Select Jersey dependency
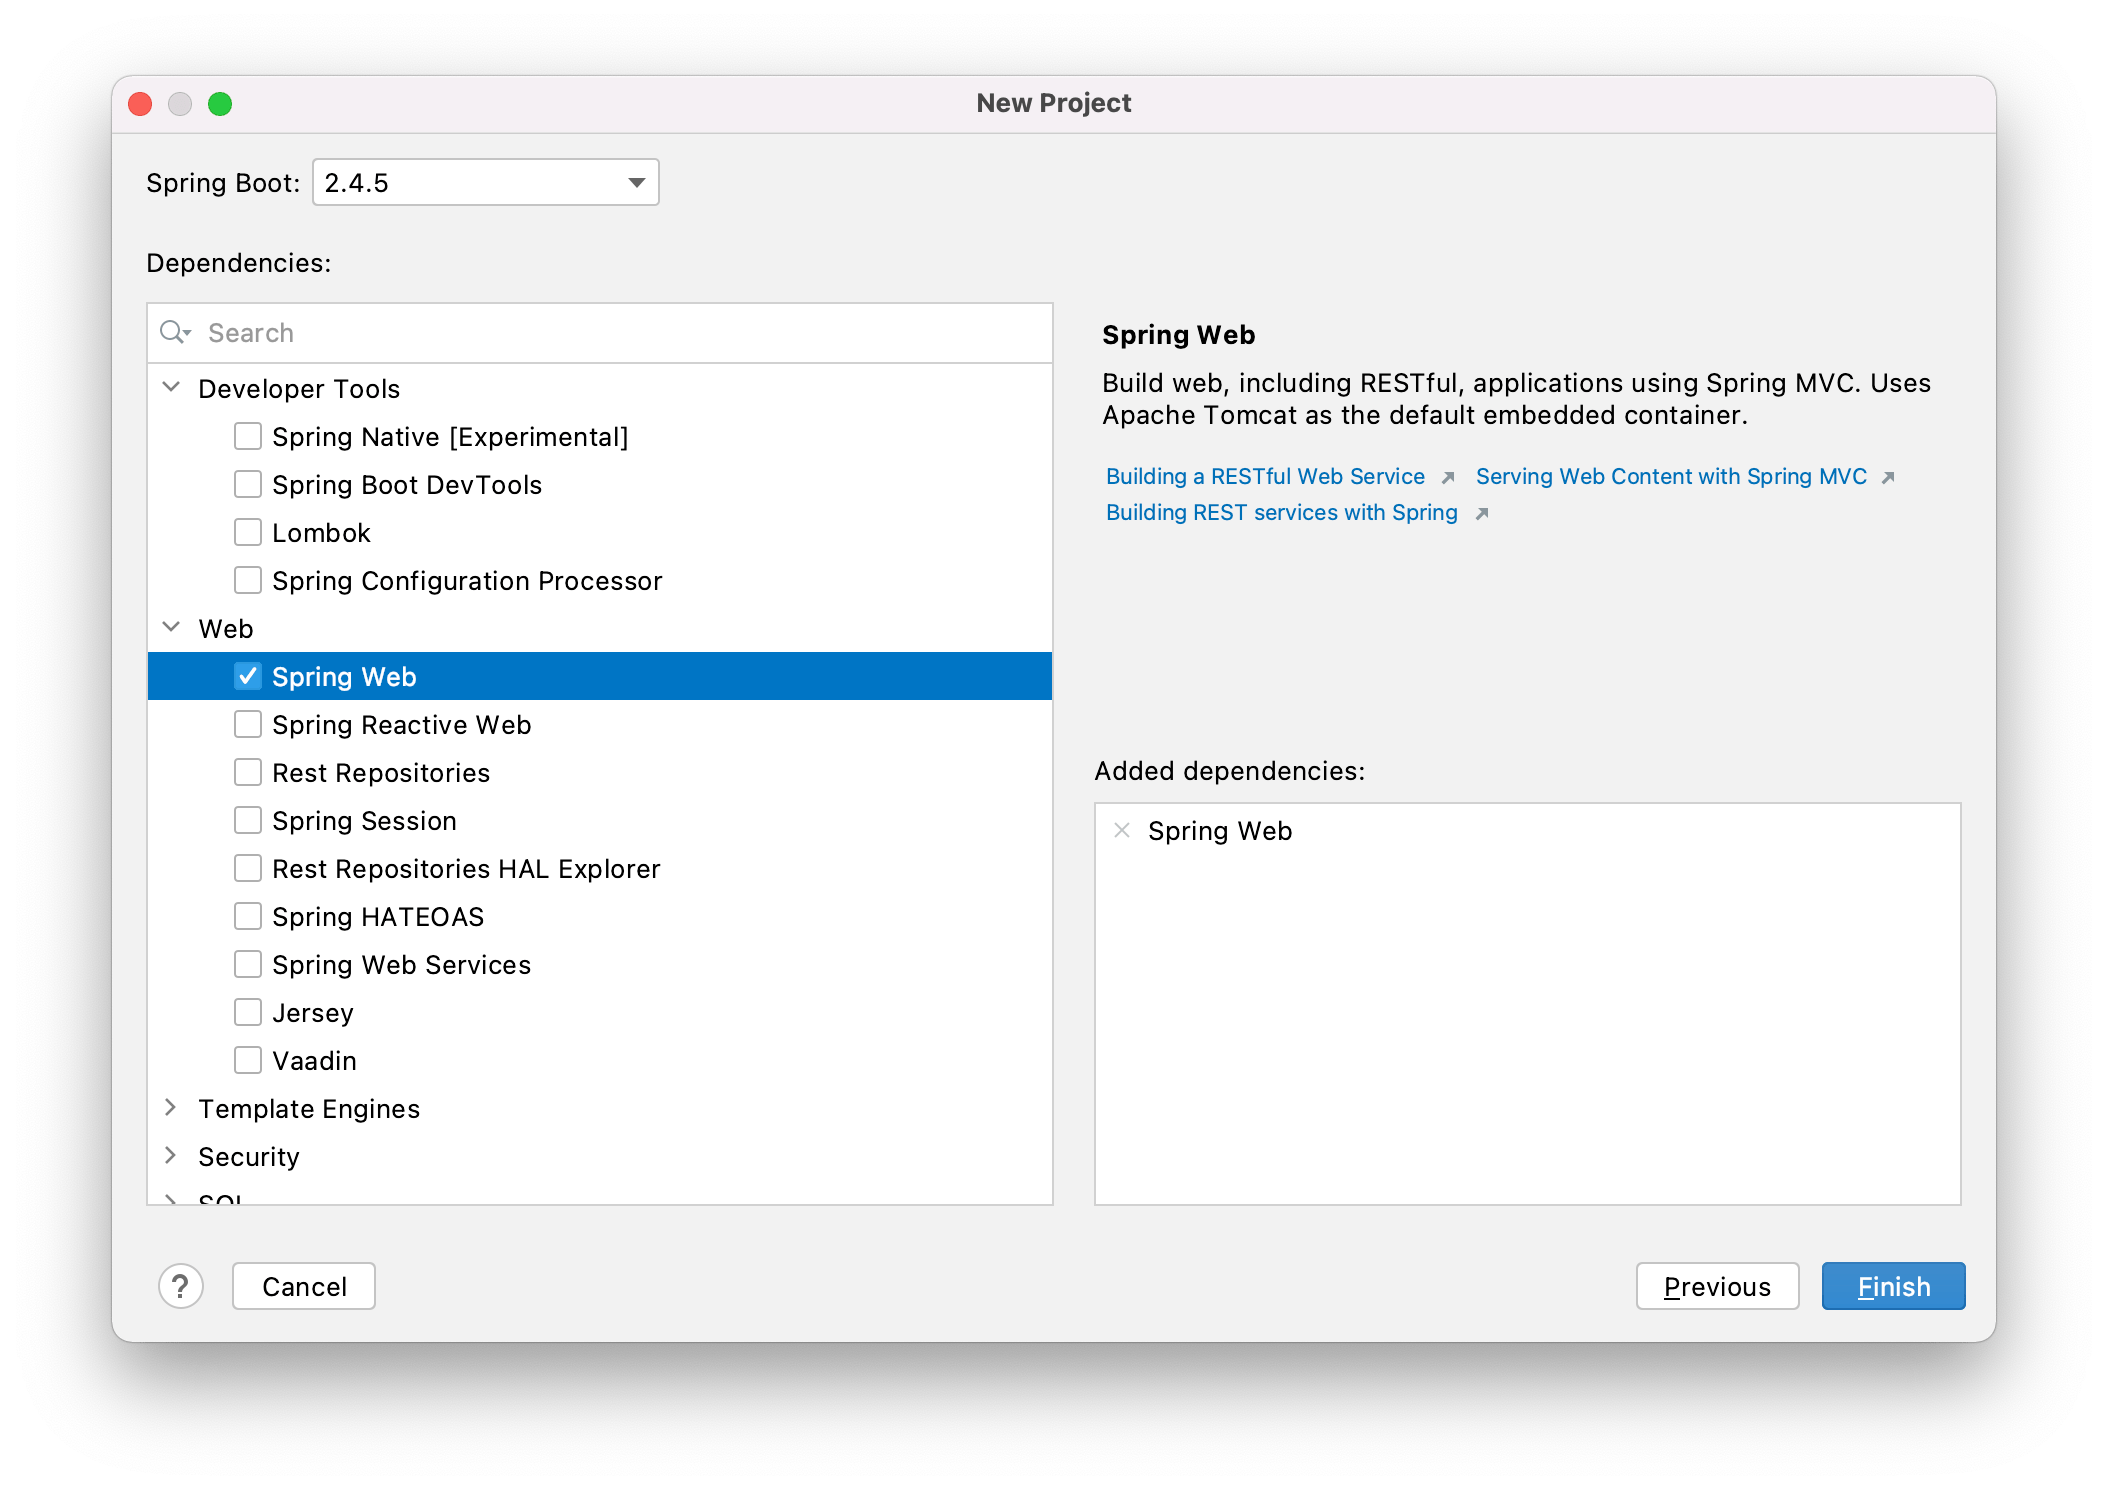 coord(248,1014)
